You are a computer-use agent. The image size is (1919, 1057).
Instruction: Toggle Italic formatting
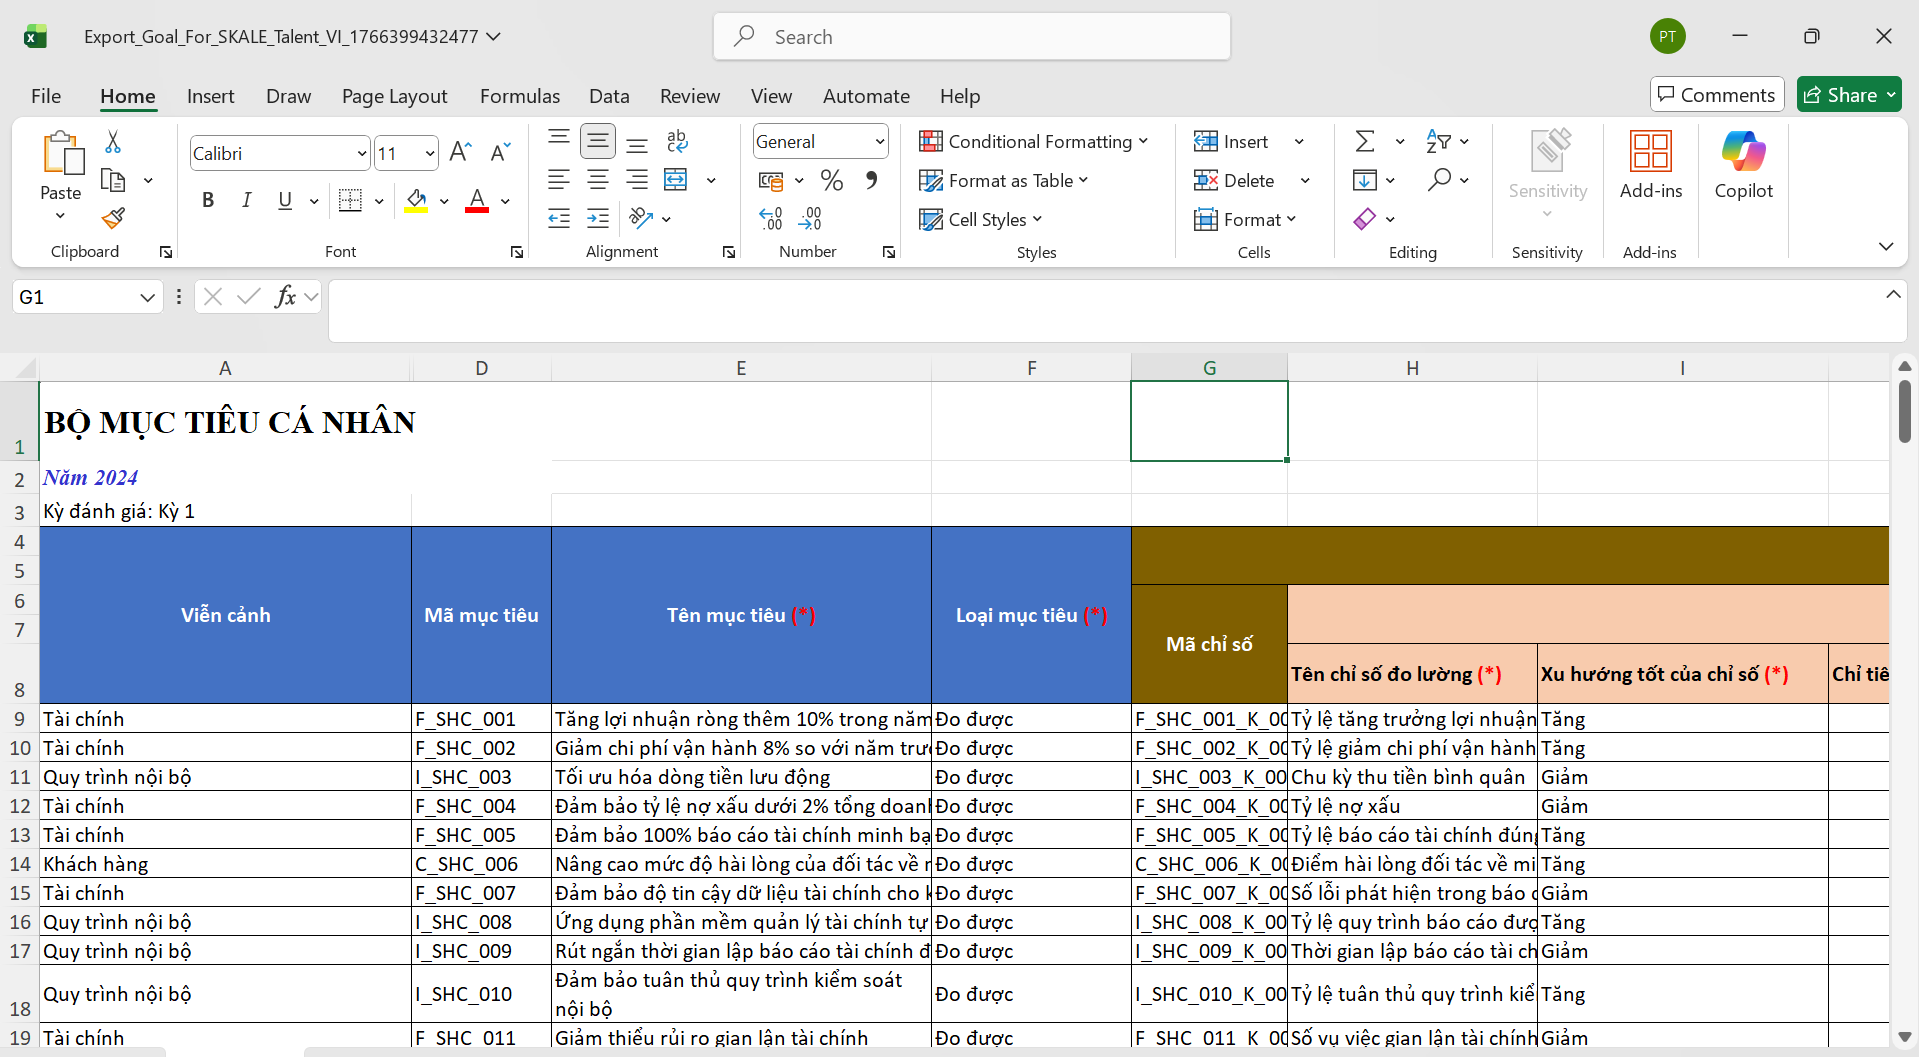tap(246, 200)
